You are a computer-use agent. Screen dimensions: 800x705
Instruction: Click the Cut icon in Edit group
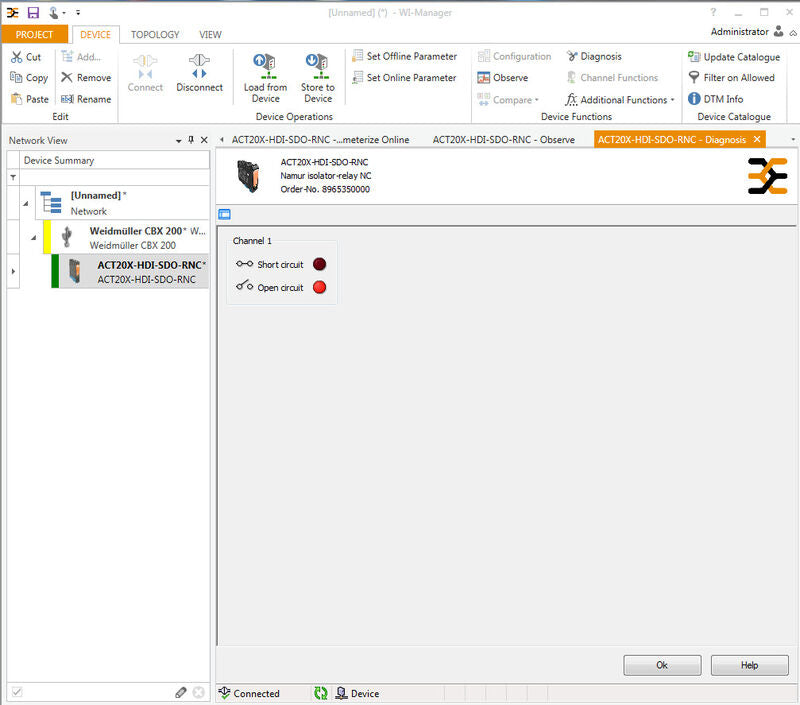click(x=17, y=57)
